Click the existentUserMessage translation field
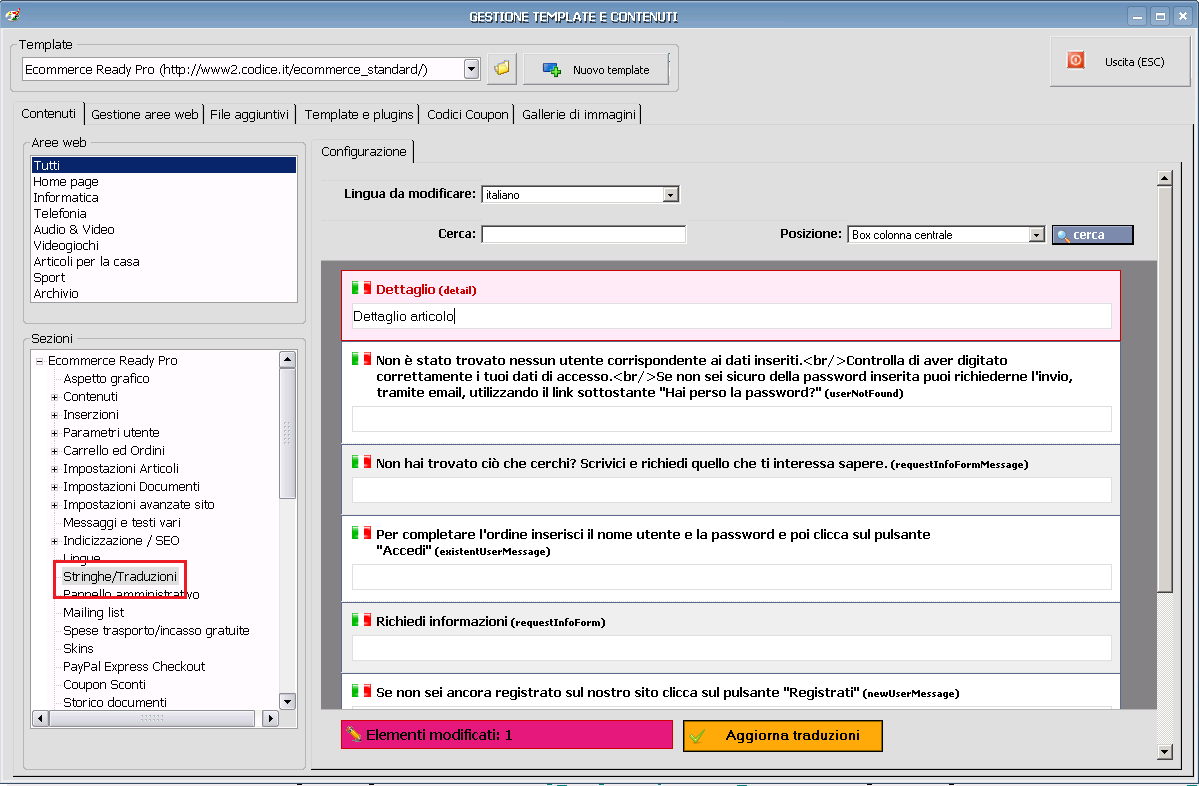 coord(732,577)
